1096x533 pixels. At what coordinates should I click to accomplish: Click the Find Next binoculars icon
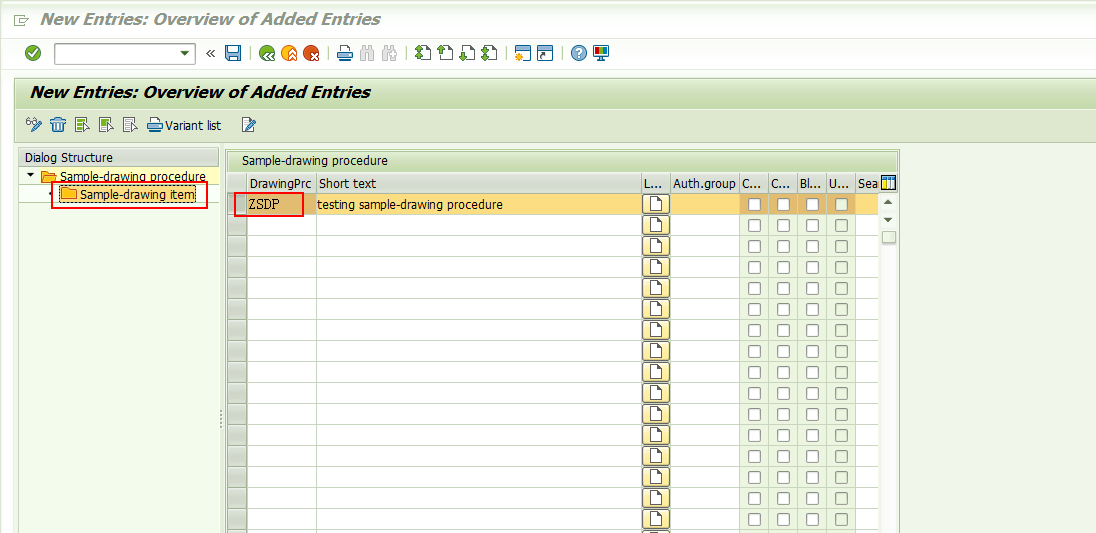click(x=389, y=53)
